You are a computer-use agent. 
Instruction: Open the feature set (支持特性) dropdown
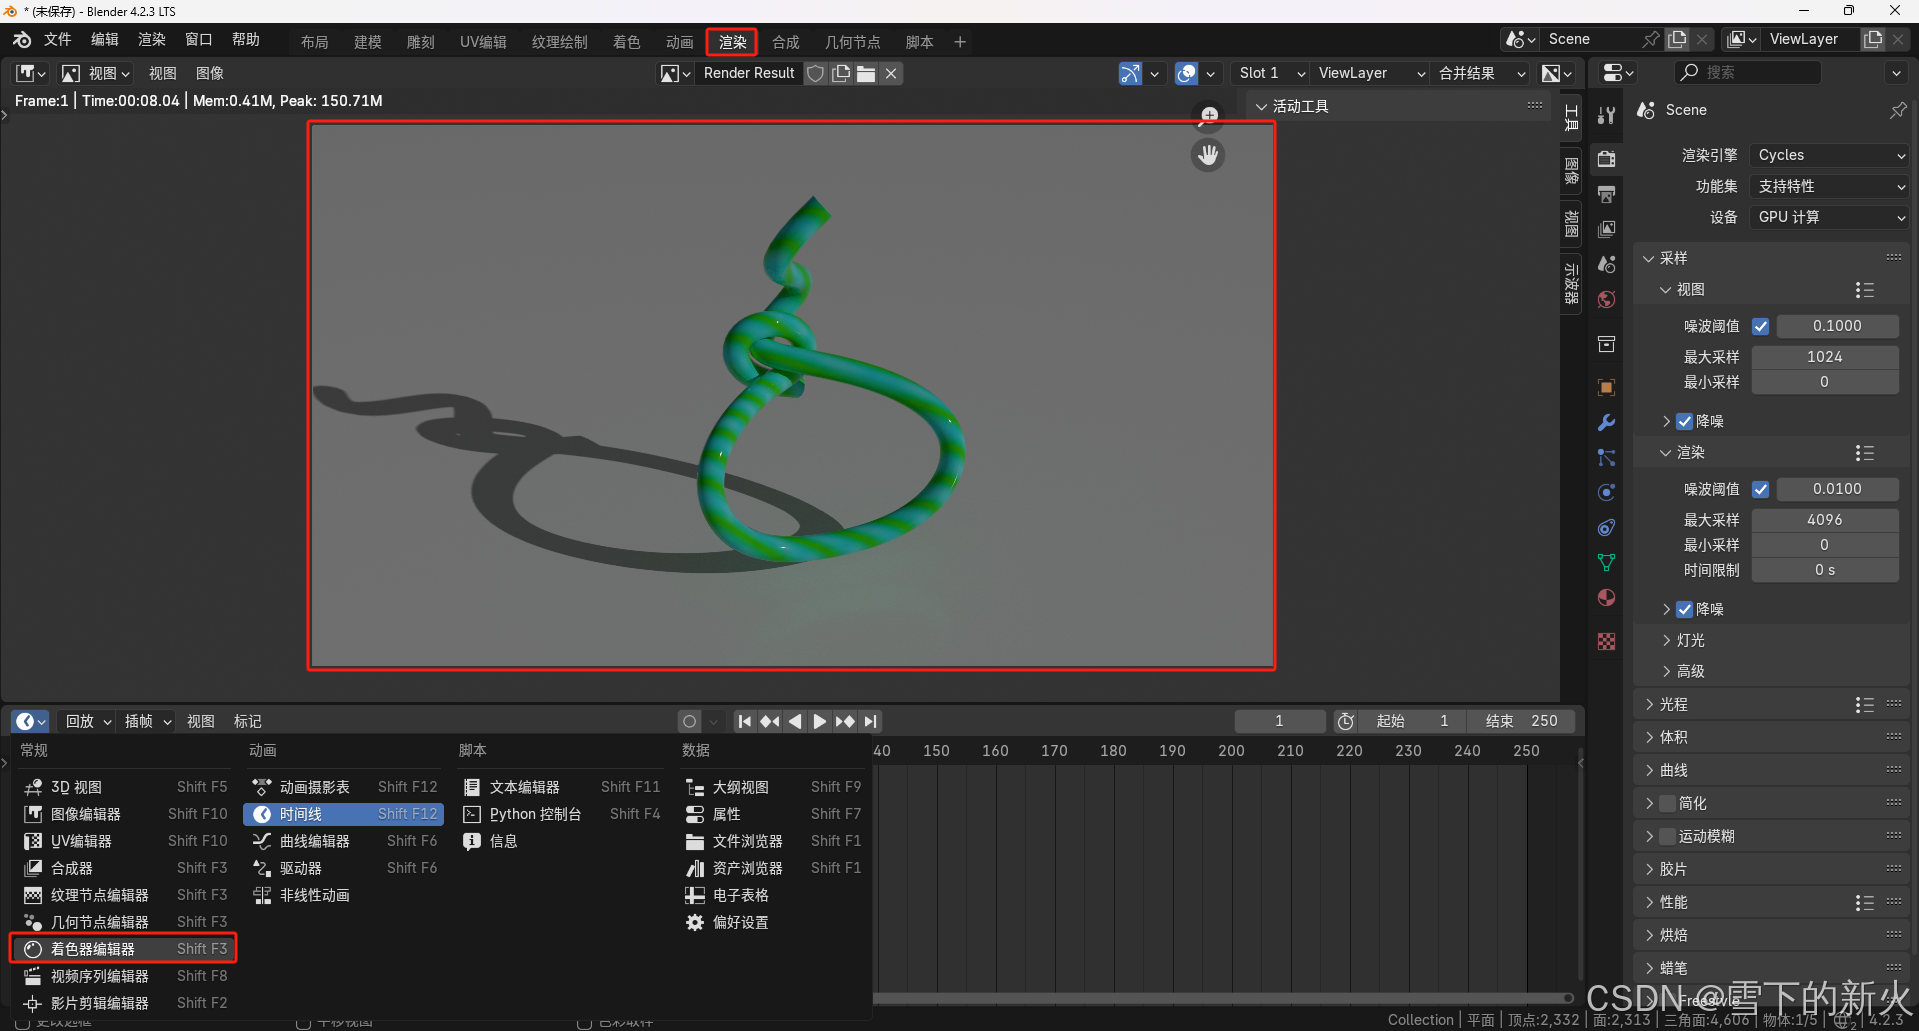click(x=1830, y=186)
